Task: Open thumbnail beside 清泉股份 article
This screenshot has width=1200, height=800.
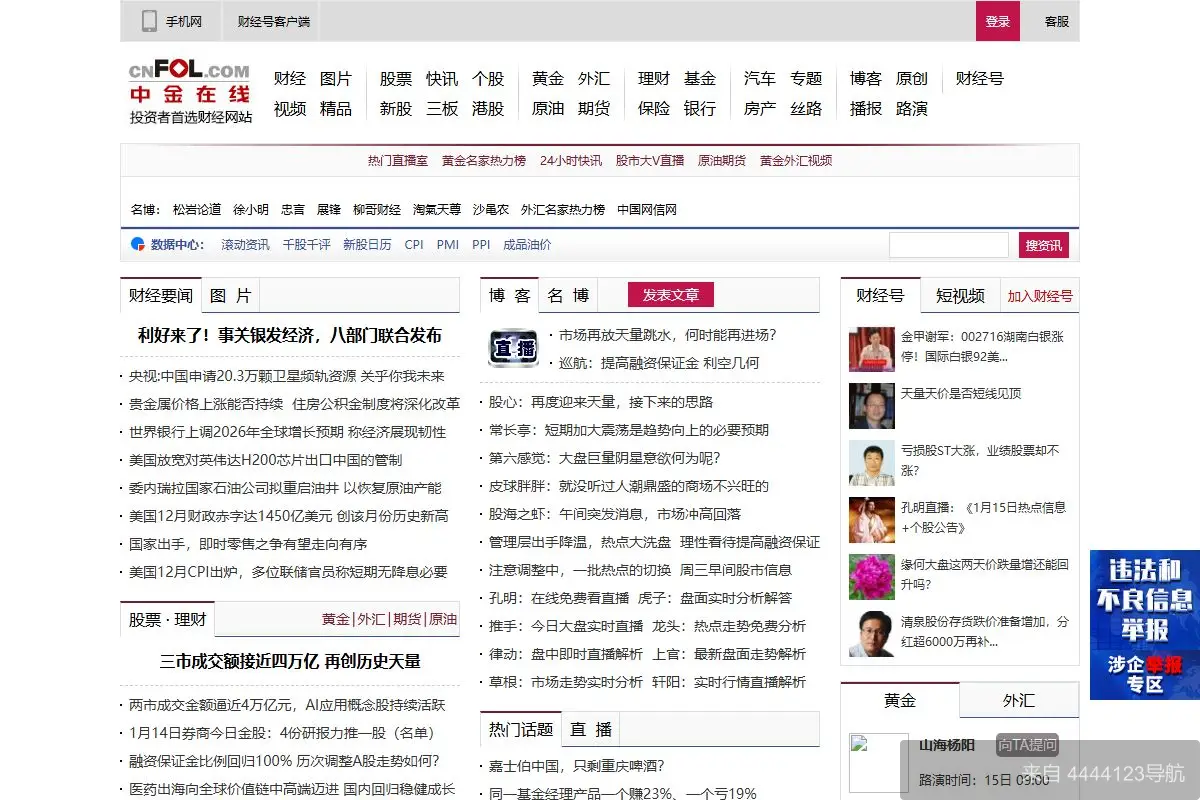Action: [871, 634]
